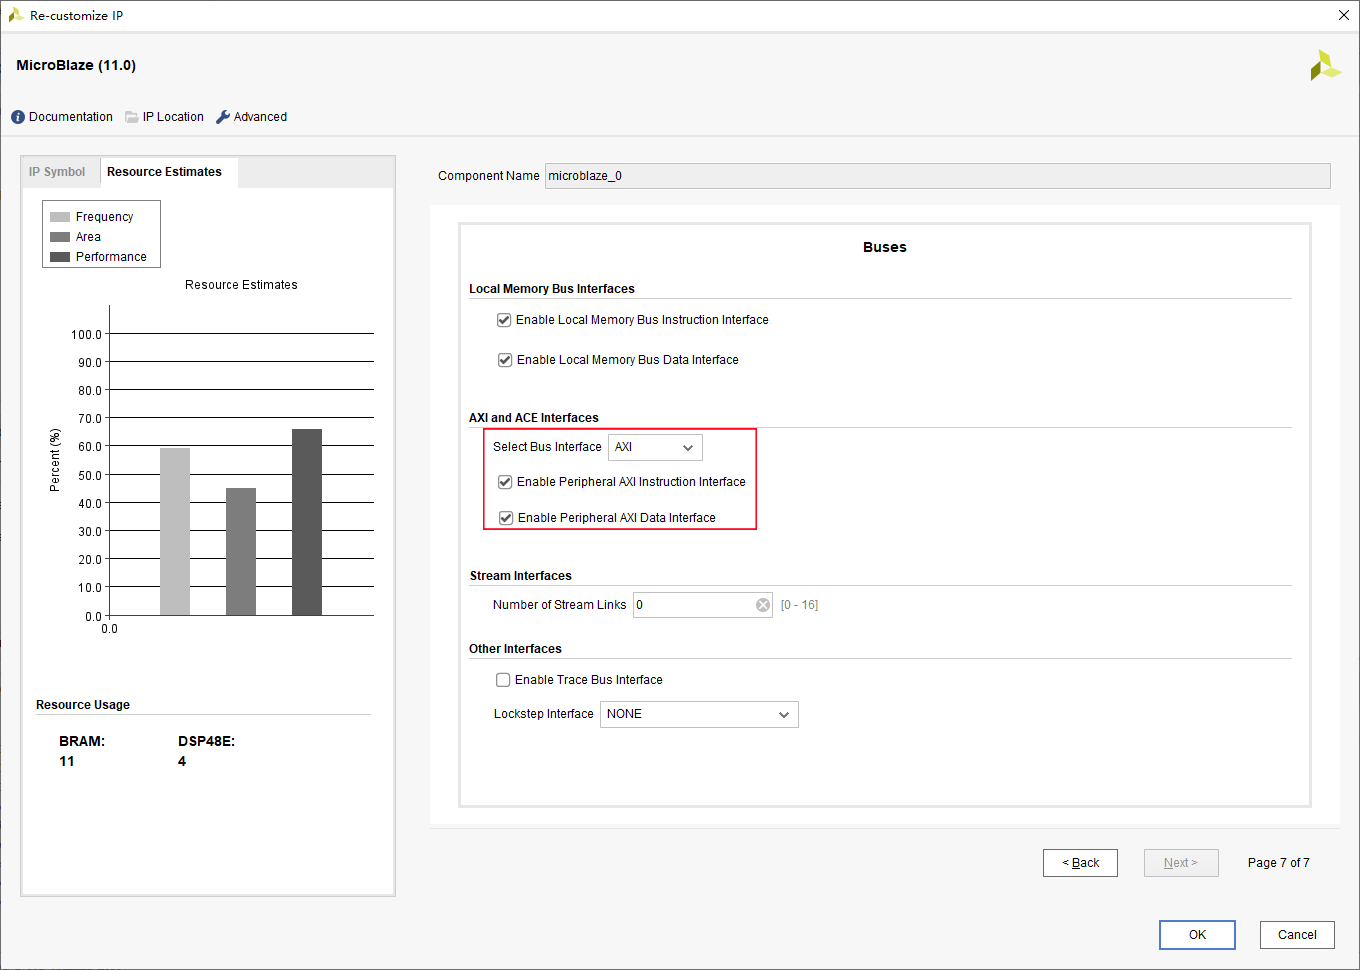Click the 'BRAM:' resource label
The image size is (1360, 970).
(x=82, y=741)
